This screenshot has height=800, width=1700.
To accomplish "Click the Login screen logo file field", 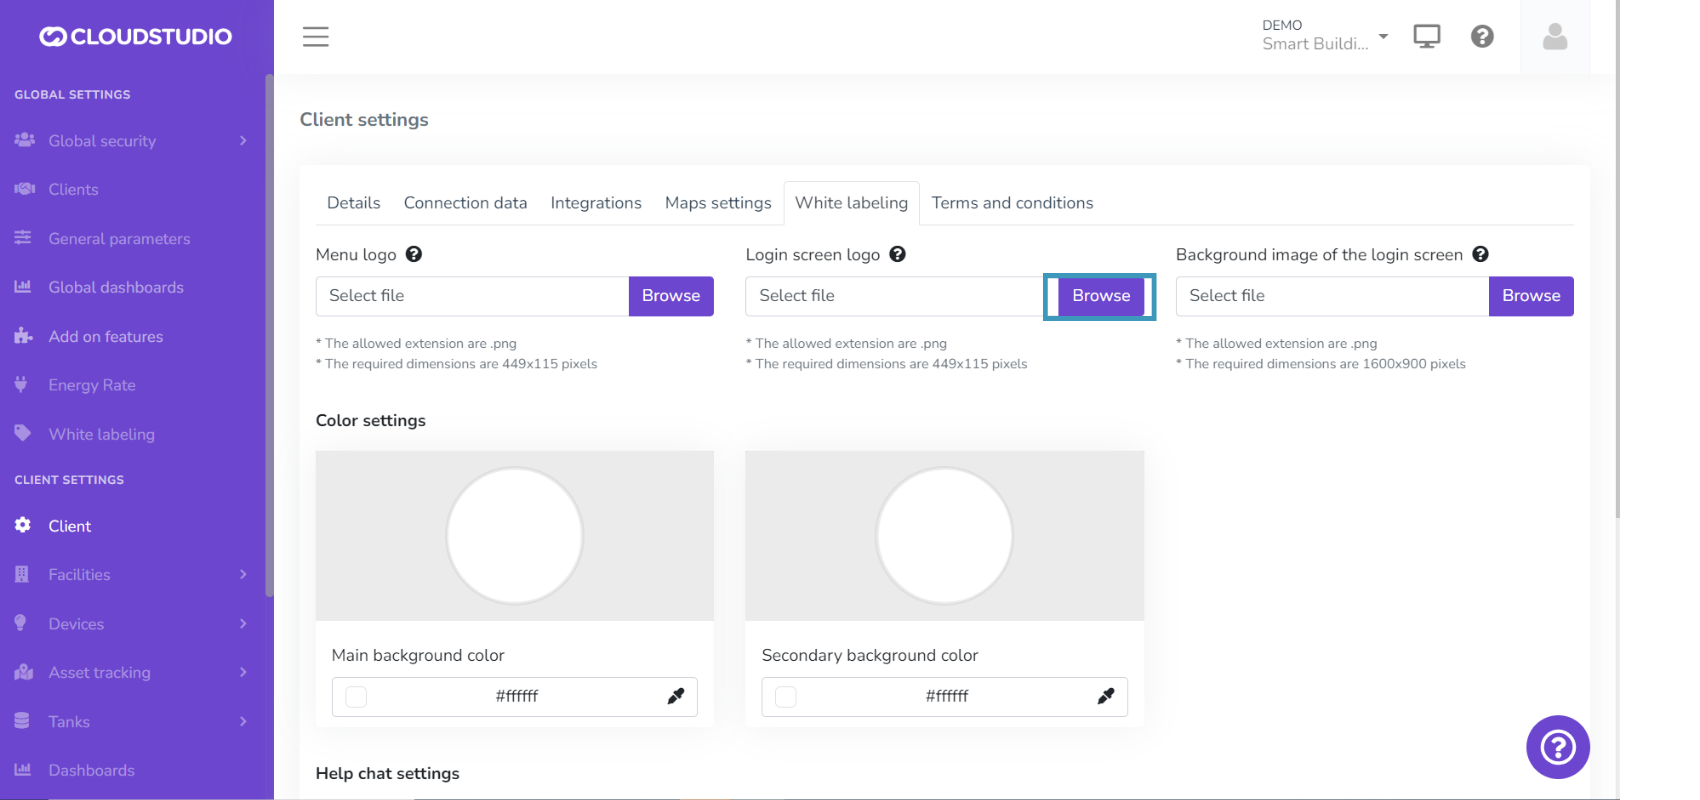I will 893,296.
